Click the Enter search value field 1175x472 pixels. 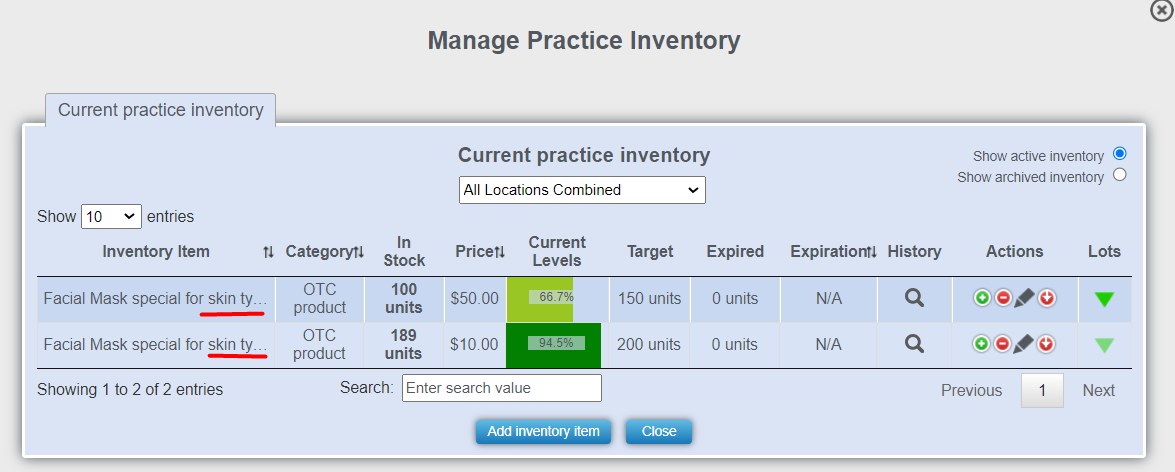click(501, 388)
